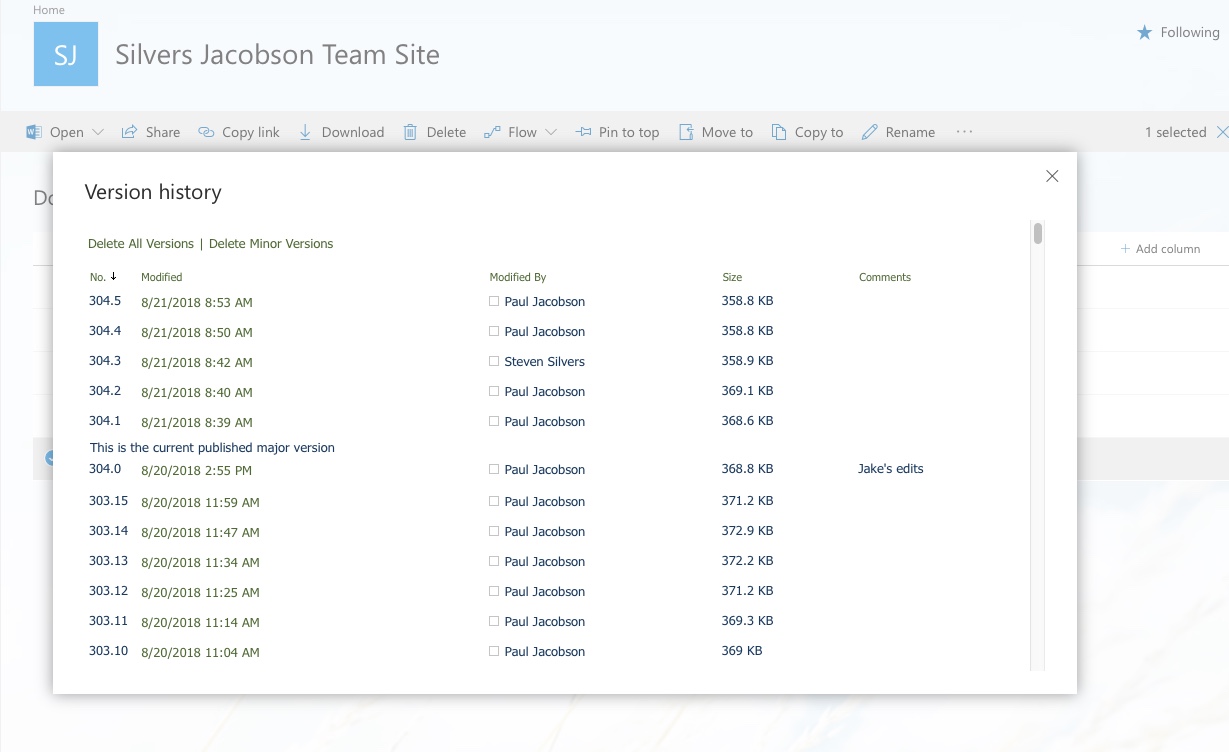
Task: Click the dialog vertical scrollbar thumb
Action: click(1038, 234)
